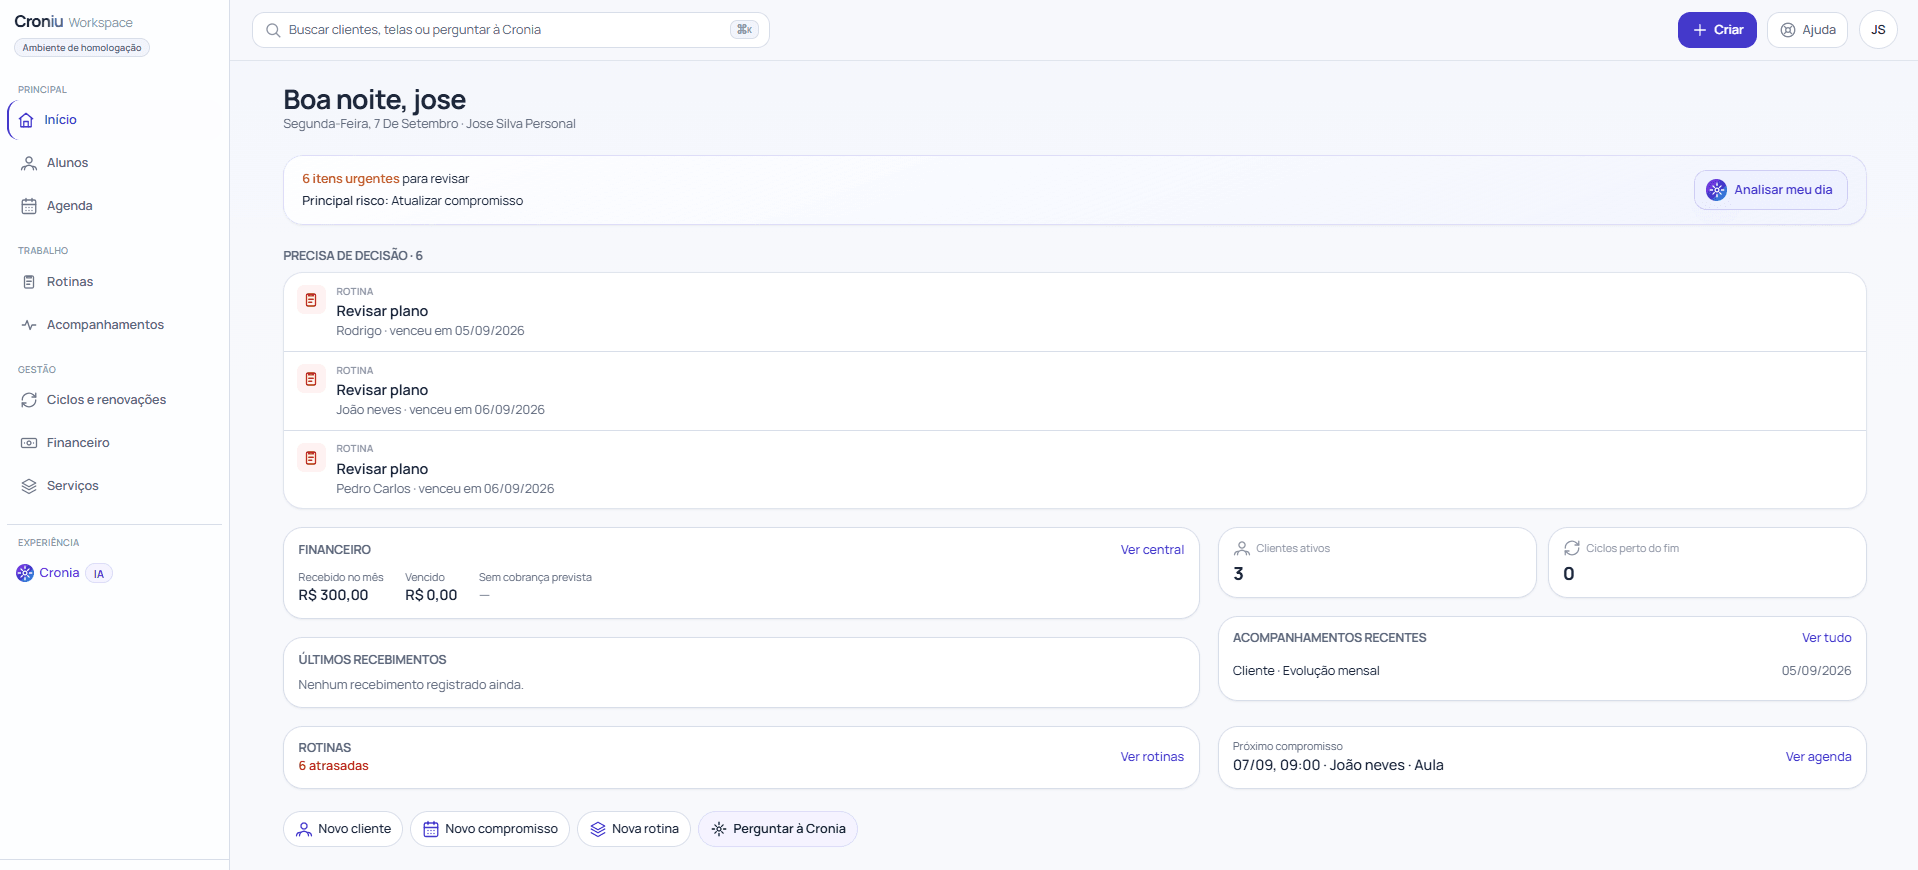1918x870 pixels.
Task: Click the Ambiente de homologação badge
Action: pos(82,48)
